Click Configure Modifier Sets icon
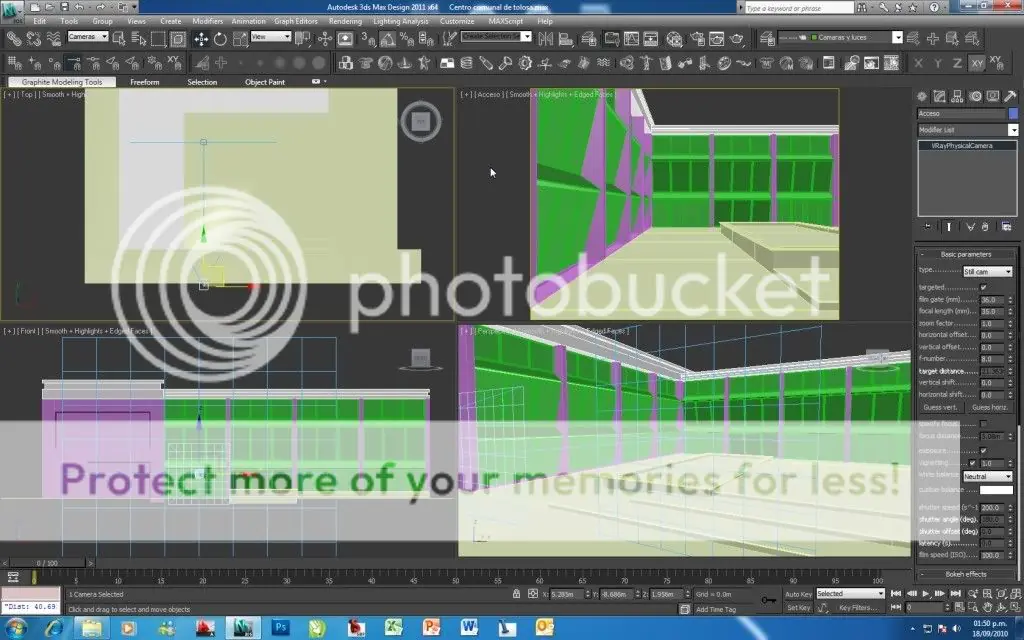This screenshot has width=1024, height=640. click(1006, 227)
